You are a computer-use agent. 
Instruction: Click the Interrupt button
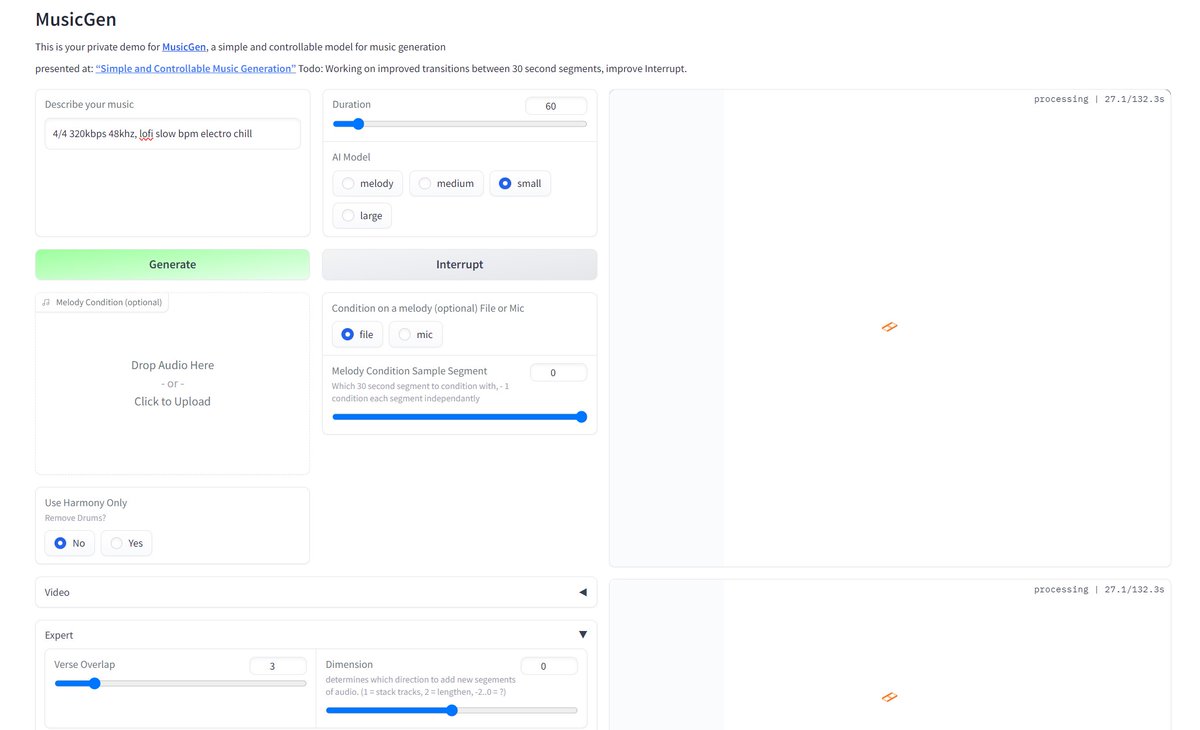click(459, 264)
